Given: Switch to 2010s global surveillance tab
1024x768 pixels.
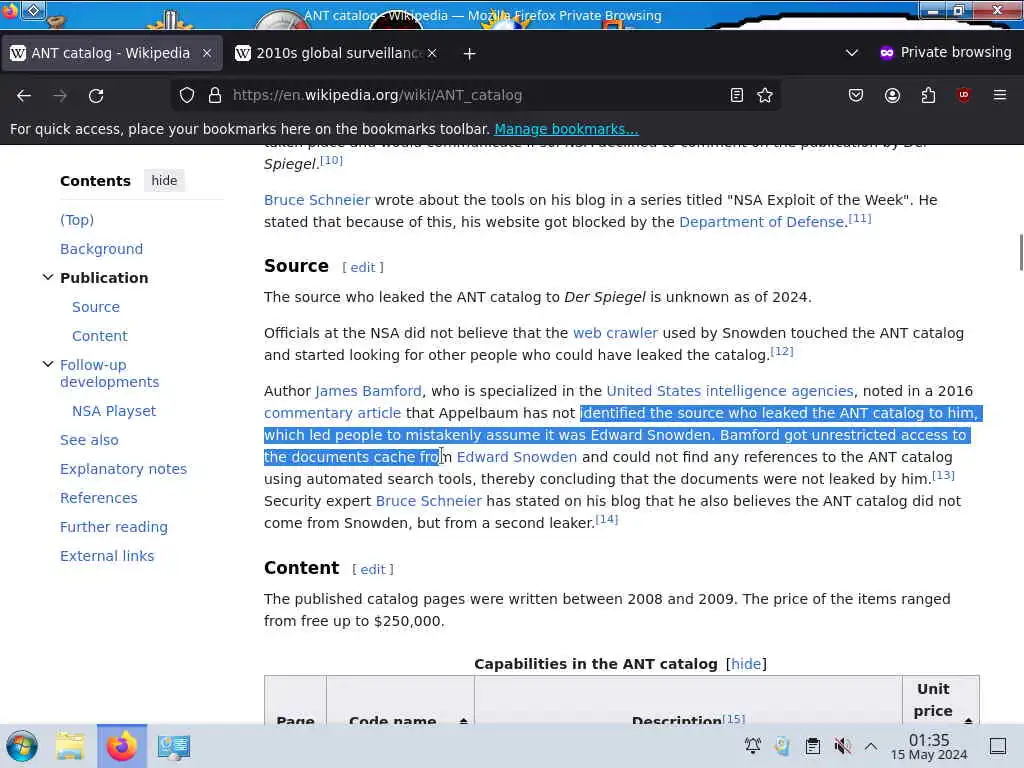Looking at the screenshot, I should pyautogui.click(x=336, y=53).
